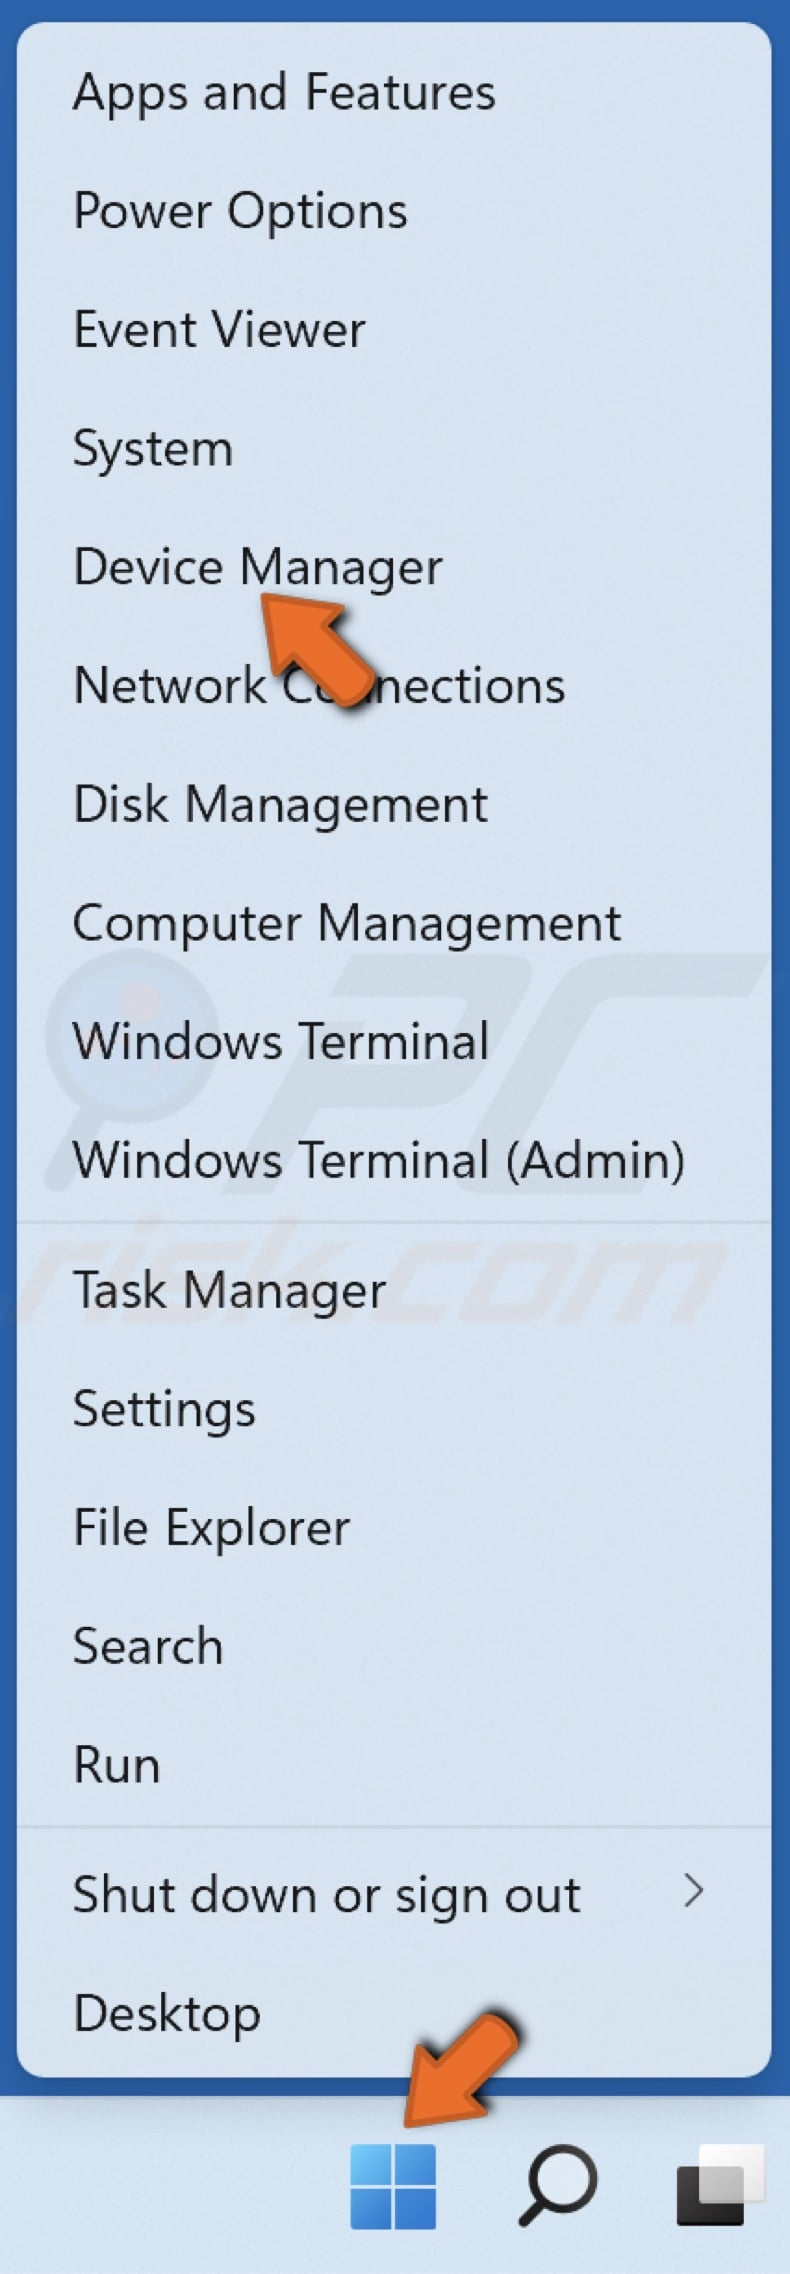Open Computer Management

coord(347,922)
